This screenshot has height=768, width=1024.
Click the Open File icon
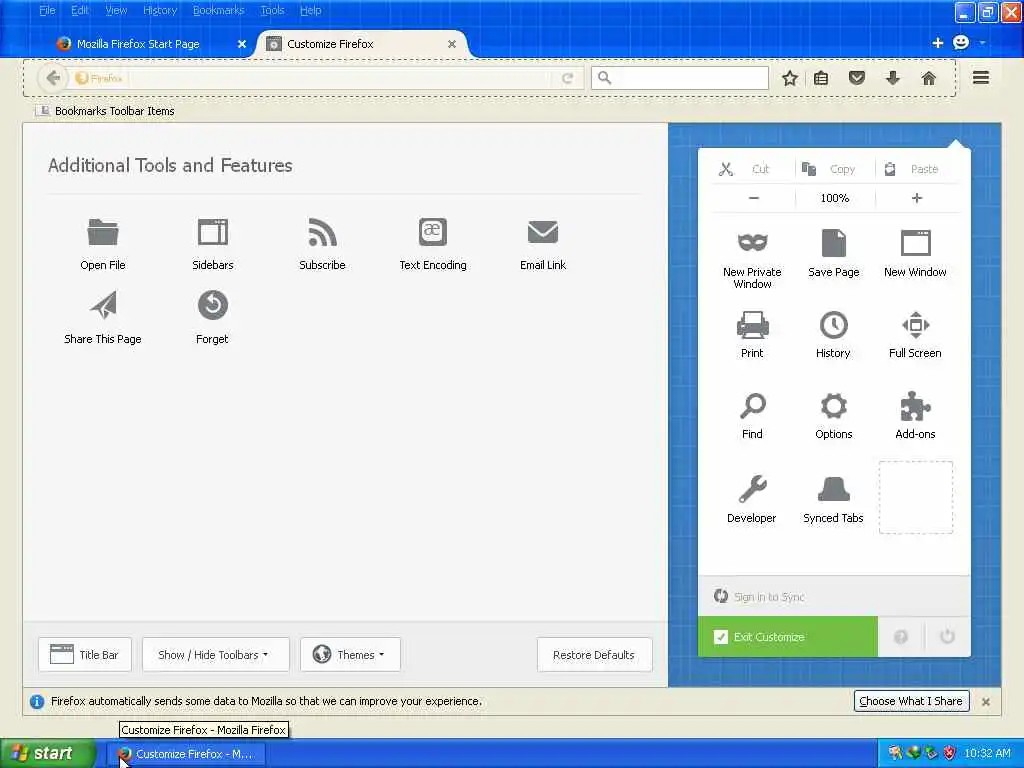(x=103, y=232)
